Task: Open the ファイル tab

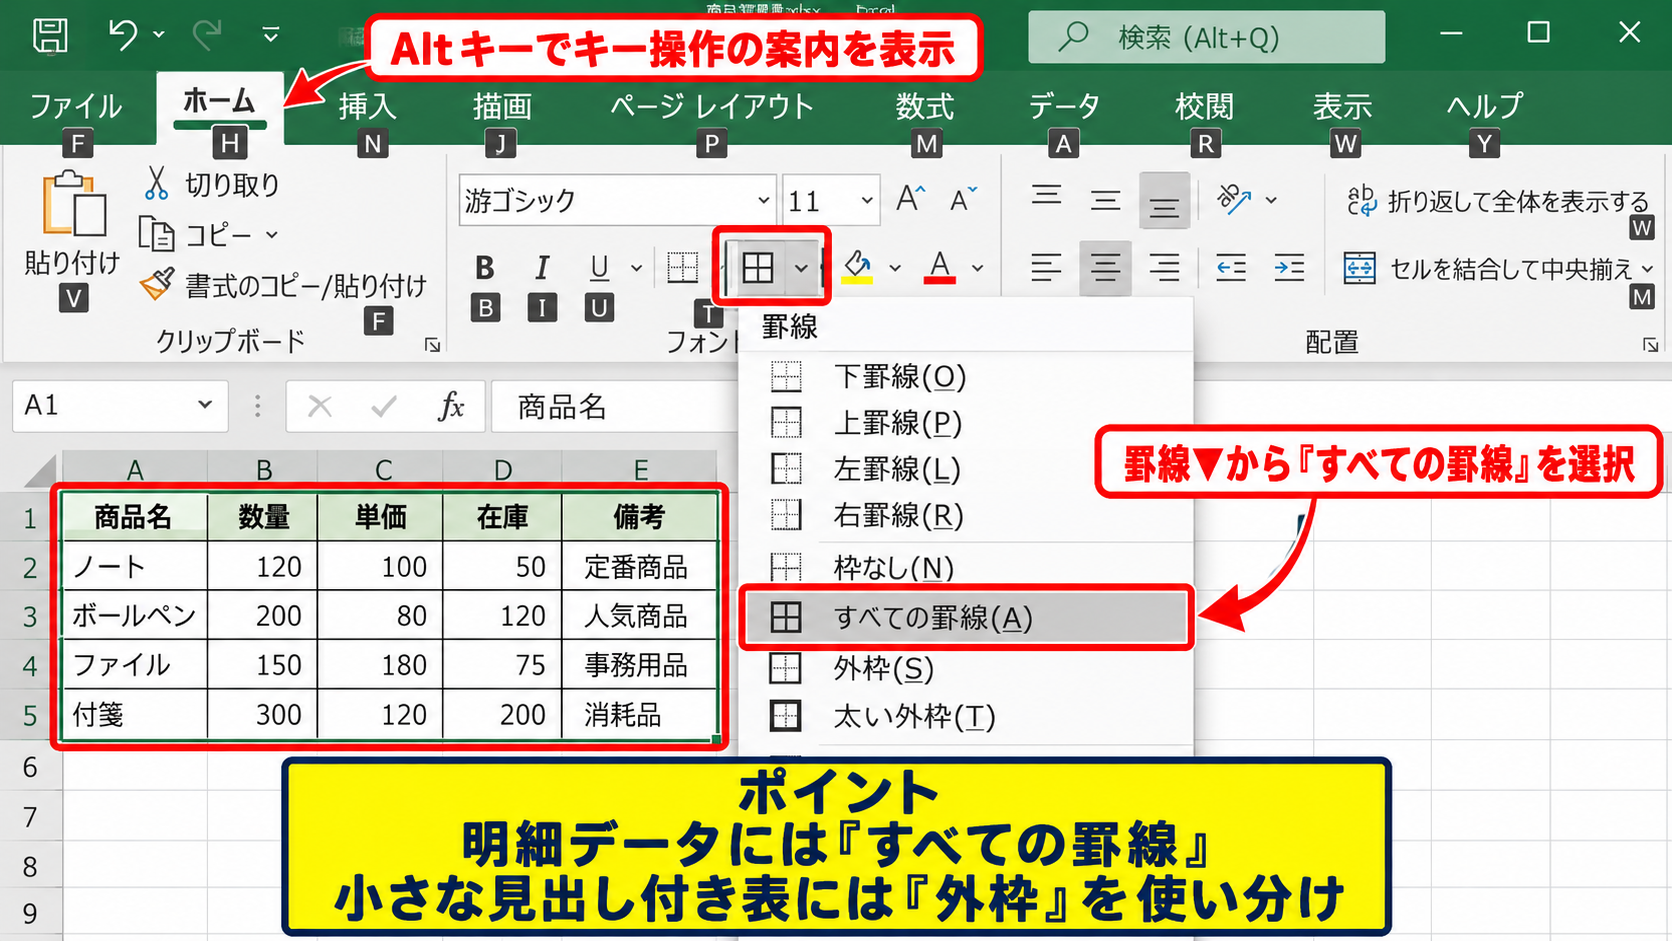Action: [76, 106]
